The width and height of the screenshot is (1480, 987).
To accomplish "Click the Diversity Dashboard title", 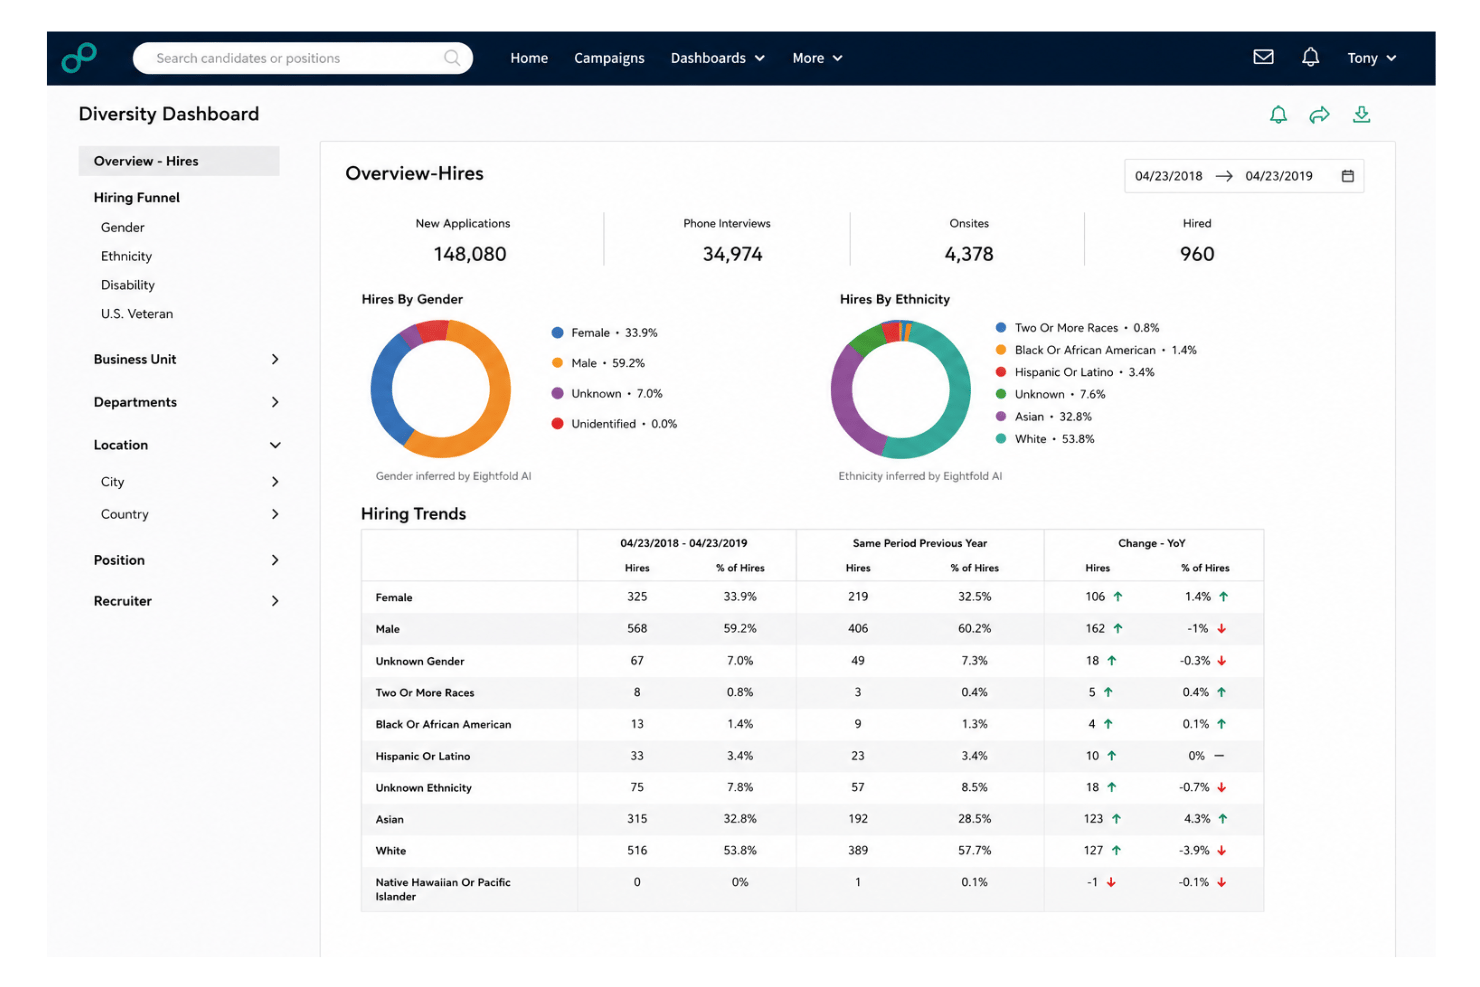I will pyautogui.click(x=169, y=114).
